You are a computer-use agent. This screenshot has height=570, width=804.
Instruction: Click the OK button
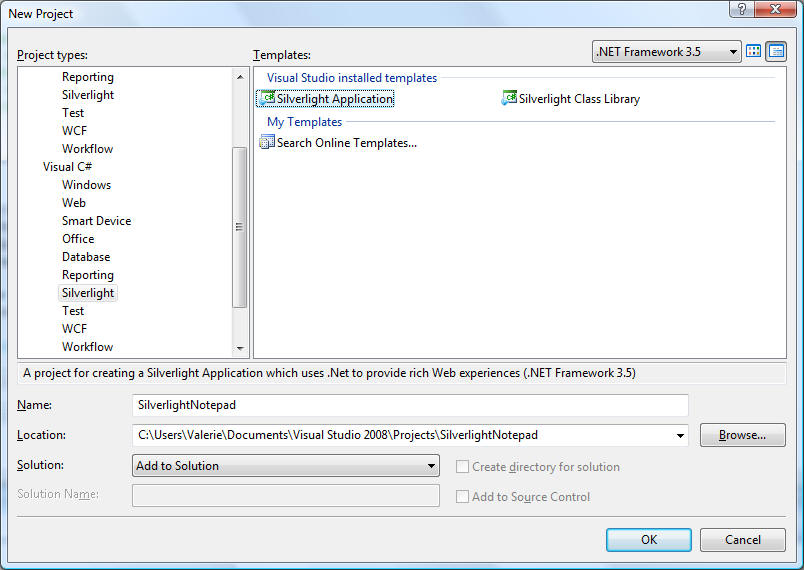[649, 540]
